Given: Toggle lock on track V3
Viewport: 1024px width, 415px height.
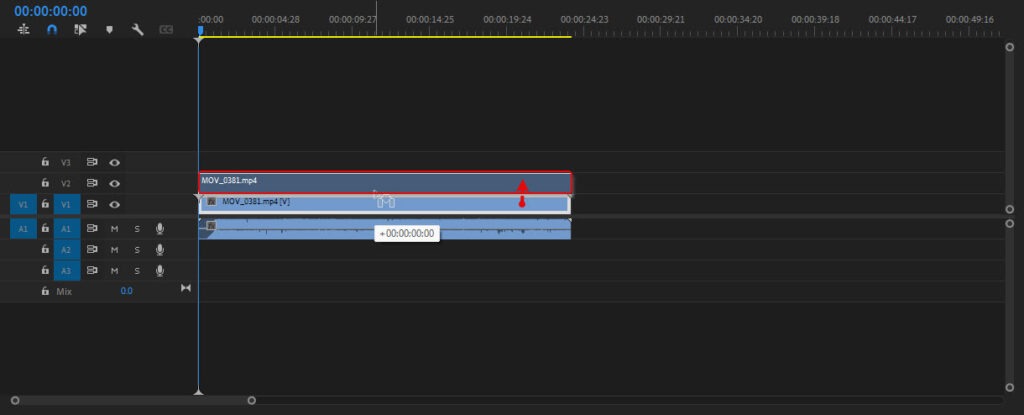Looking at the screenshot, I should pos(45,162).
